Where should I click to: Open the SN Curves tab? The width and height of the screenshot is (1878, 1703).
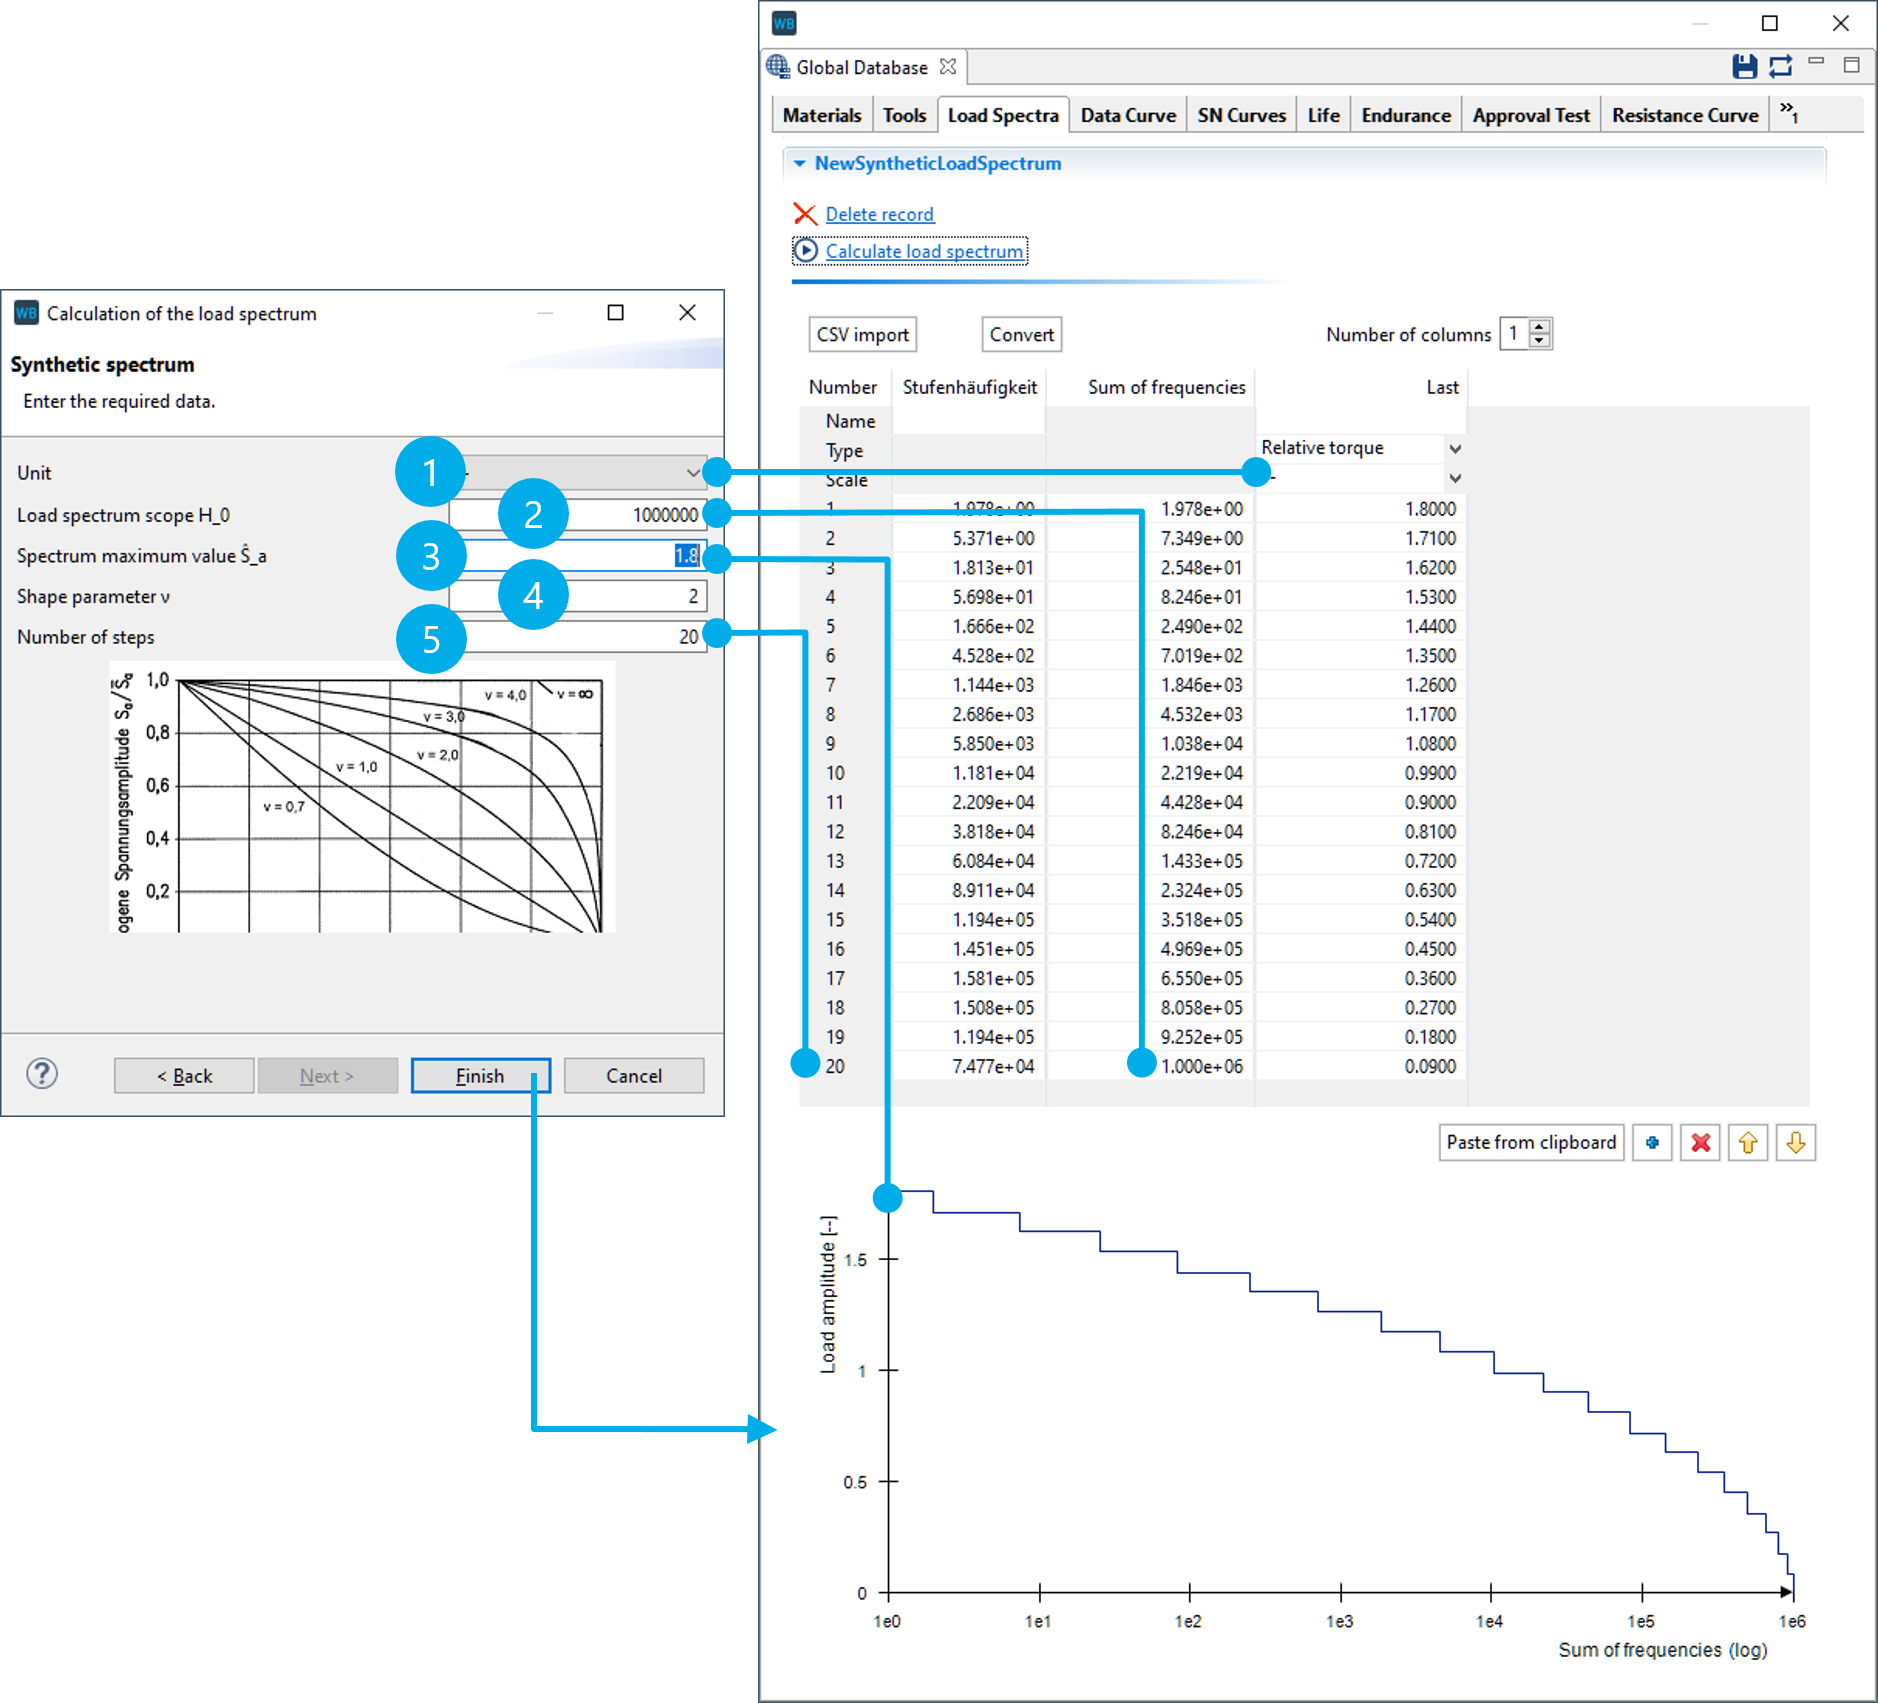[x=1241, y=114]
